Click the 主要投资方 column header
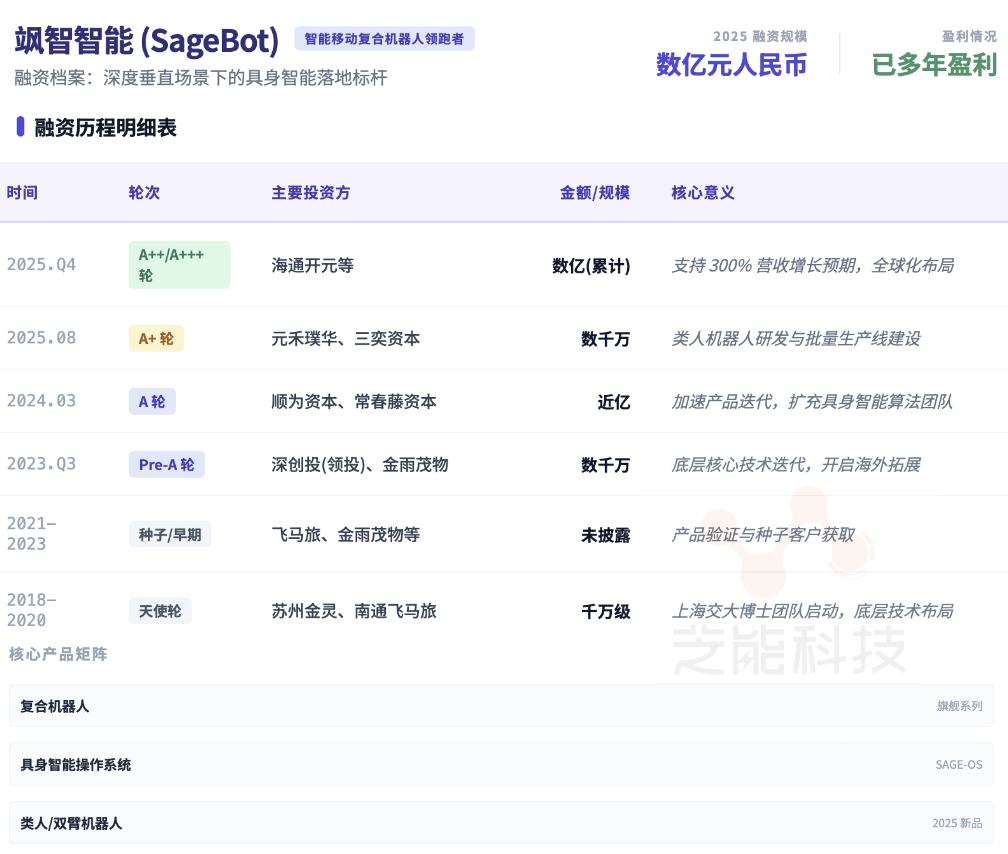 311,192
